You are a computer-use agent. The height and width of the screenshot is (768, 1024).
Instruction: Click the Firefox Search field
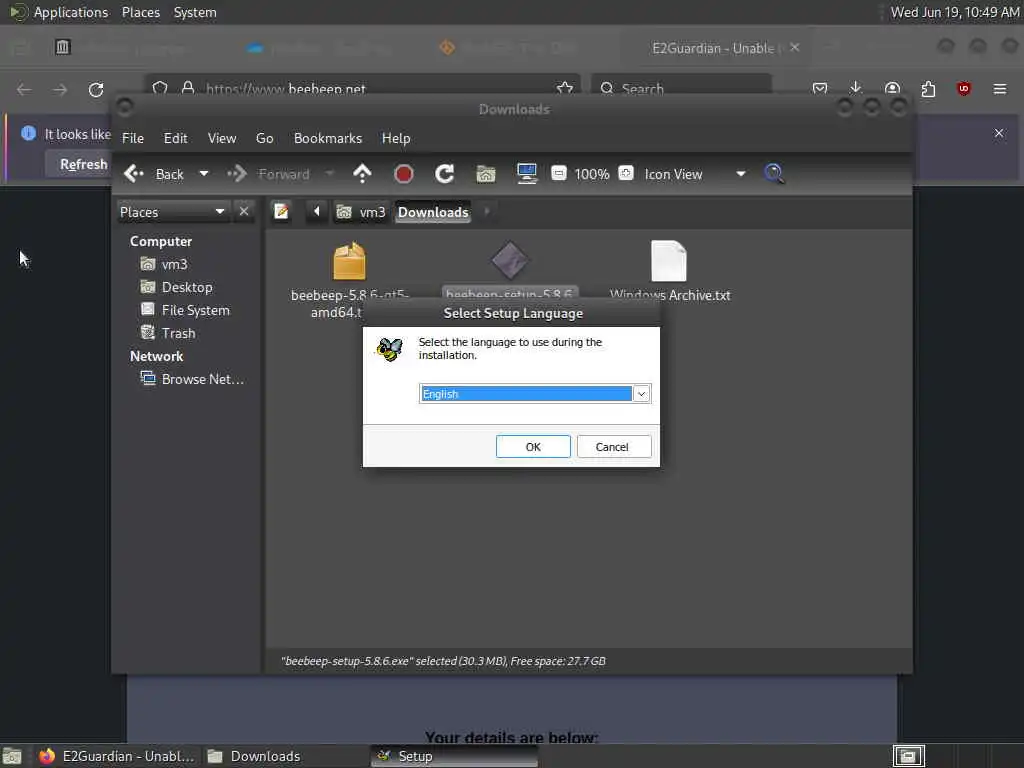[681, 88]
